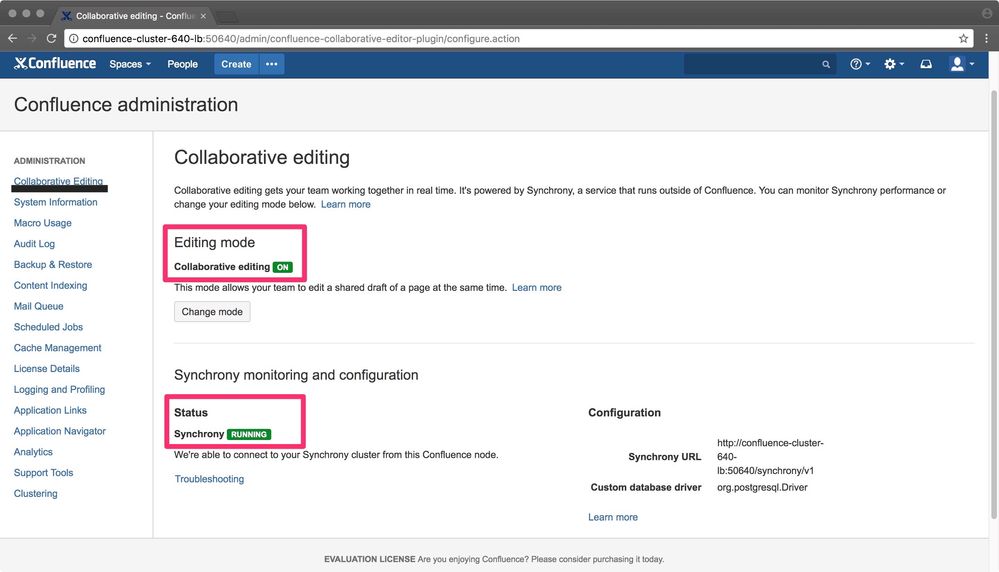The width and height of the screenshot is (999, 572).
Task: Open System Information in the sidebar
Action: (55, 202)
